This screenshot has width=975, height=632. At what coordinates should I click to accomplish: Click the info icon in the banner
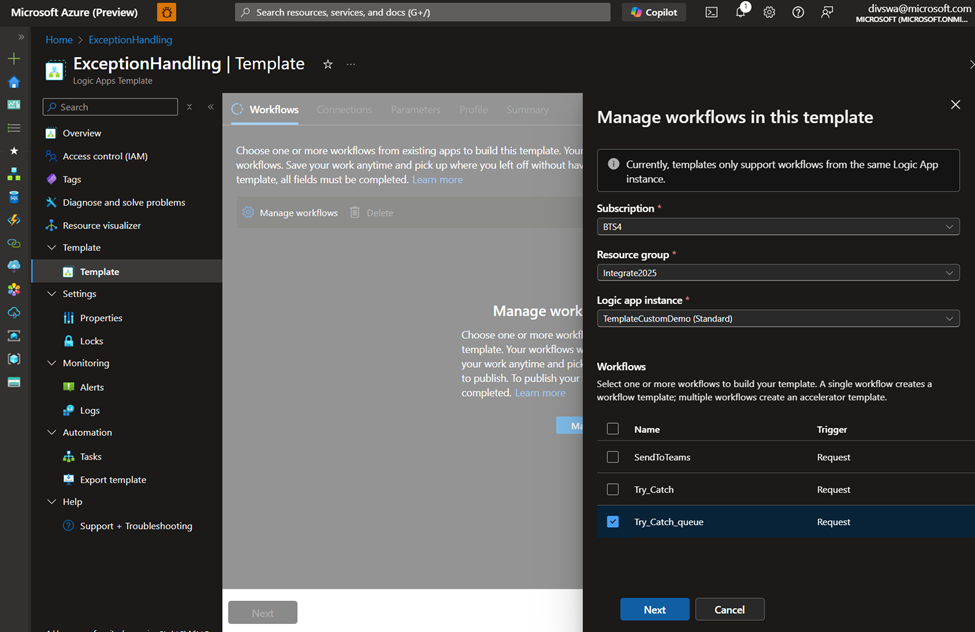tap(614, 164)
